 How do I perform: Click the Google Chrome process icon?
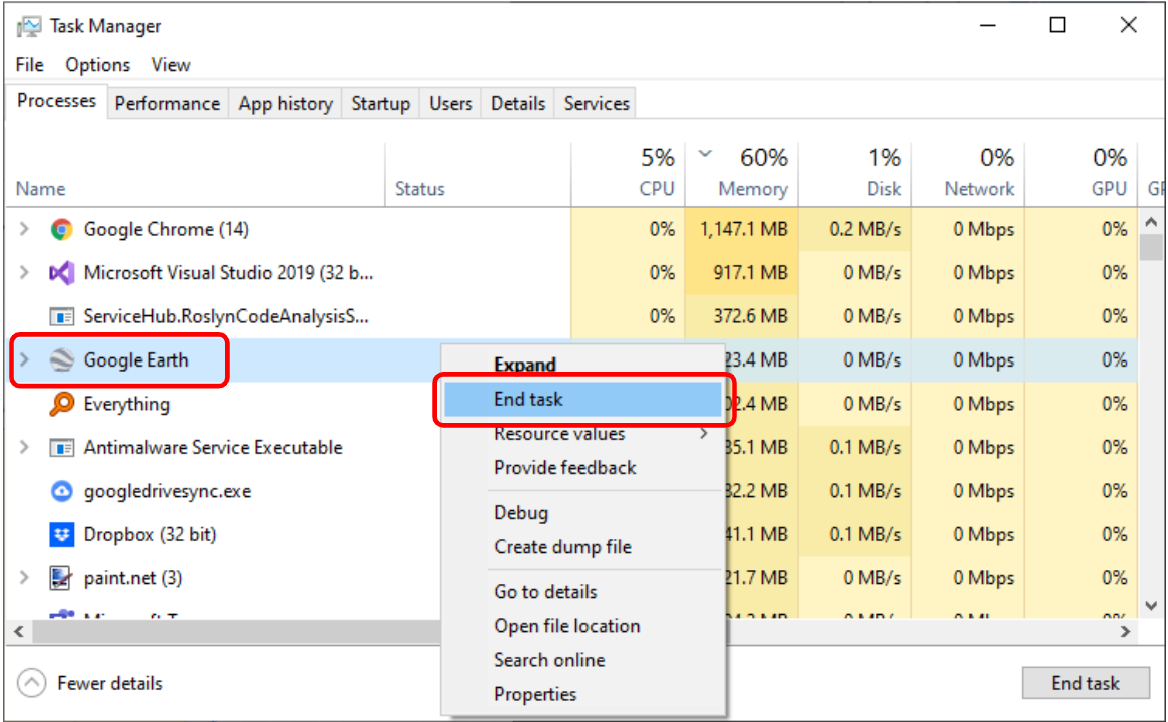tap(61, 229)
